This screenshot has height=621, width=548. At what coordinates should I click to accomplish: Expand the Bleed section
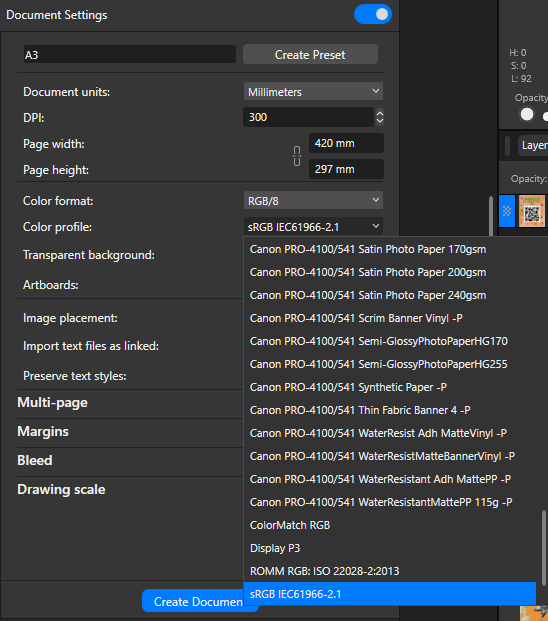coord(35,460)
